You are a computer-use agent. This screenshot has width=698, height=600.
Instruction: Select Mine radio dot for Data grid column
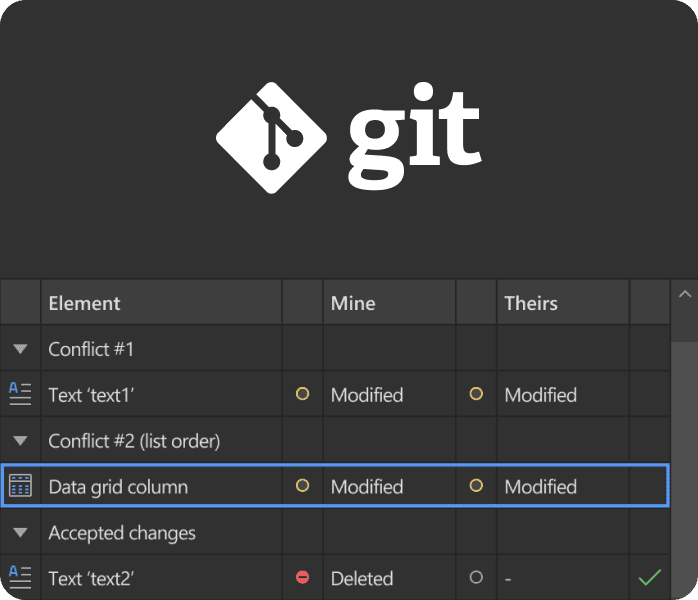(x=302, y=486)
